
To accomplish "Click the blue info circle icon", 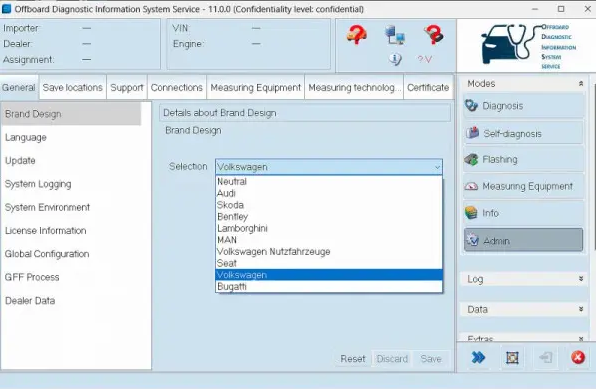I will coord(395,59).
